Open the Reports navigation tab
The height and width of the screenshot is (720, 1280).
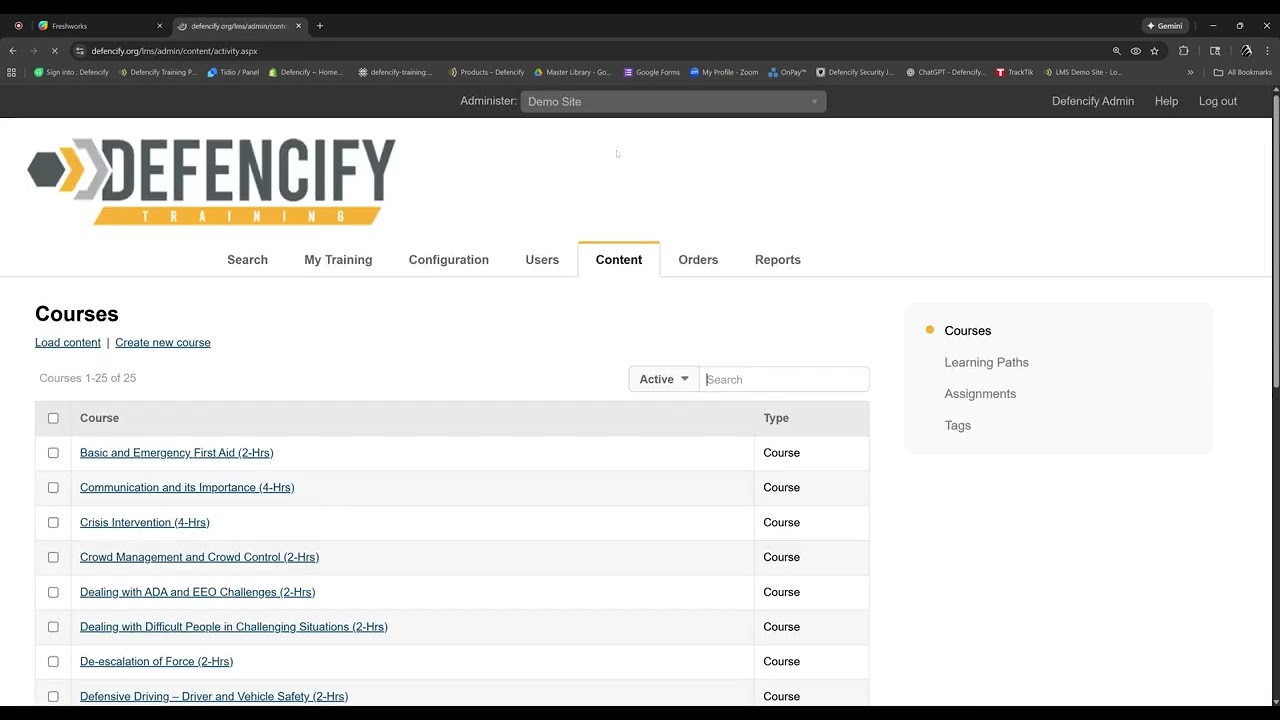[778, 260]
